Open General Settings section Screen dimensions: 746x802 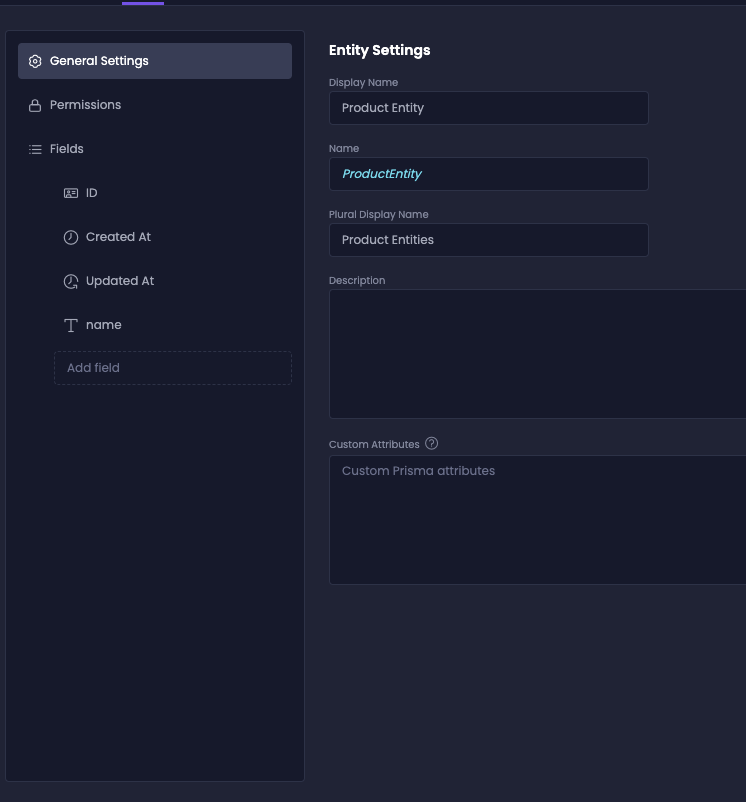coord(155,61)
